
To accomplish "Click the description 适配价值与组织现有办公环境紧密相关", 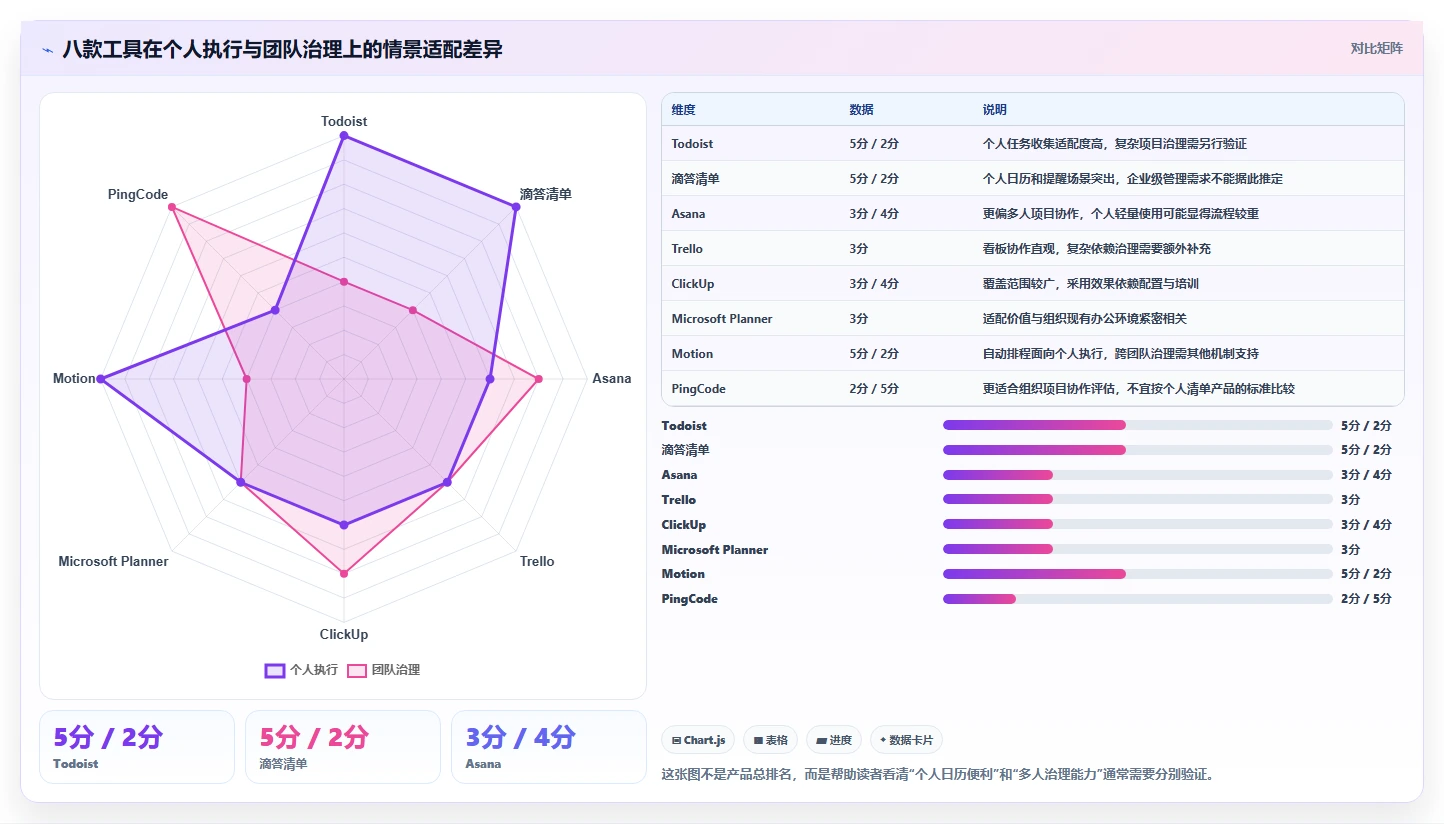I will coord(1084,319).
